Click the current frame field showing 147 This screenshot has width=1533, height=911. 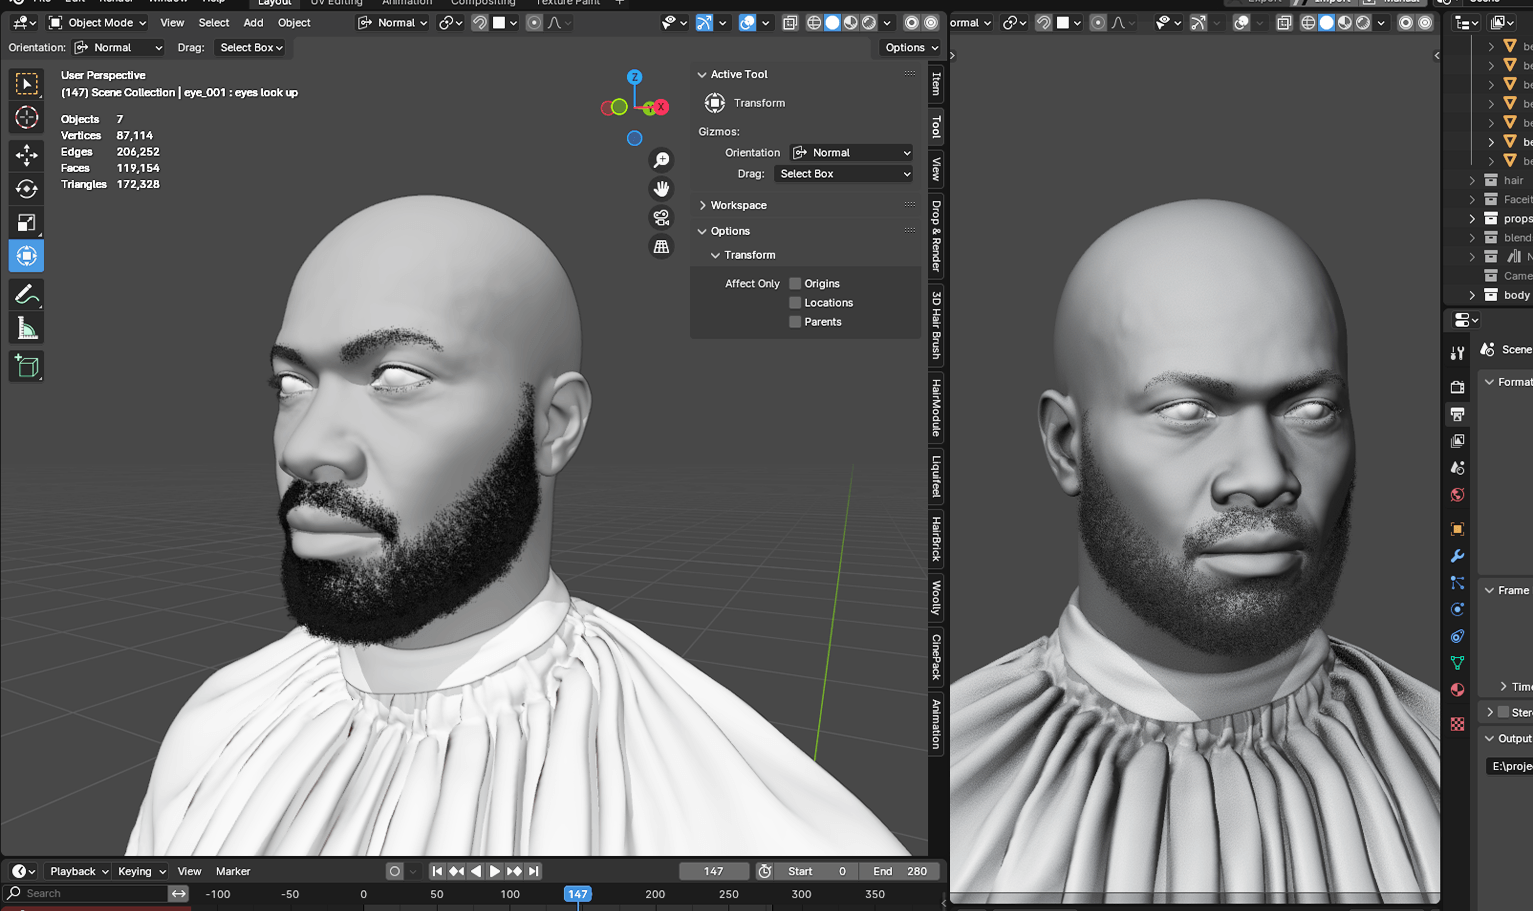(714, 871)
